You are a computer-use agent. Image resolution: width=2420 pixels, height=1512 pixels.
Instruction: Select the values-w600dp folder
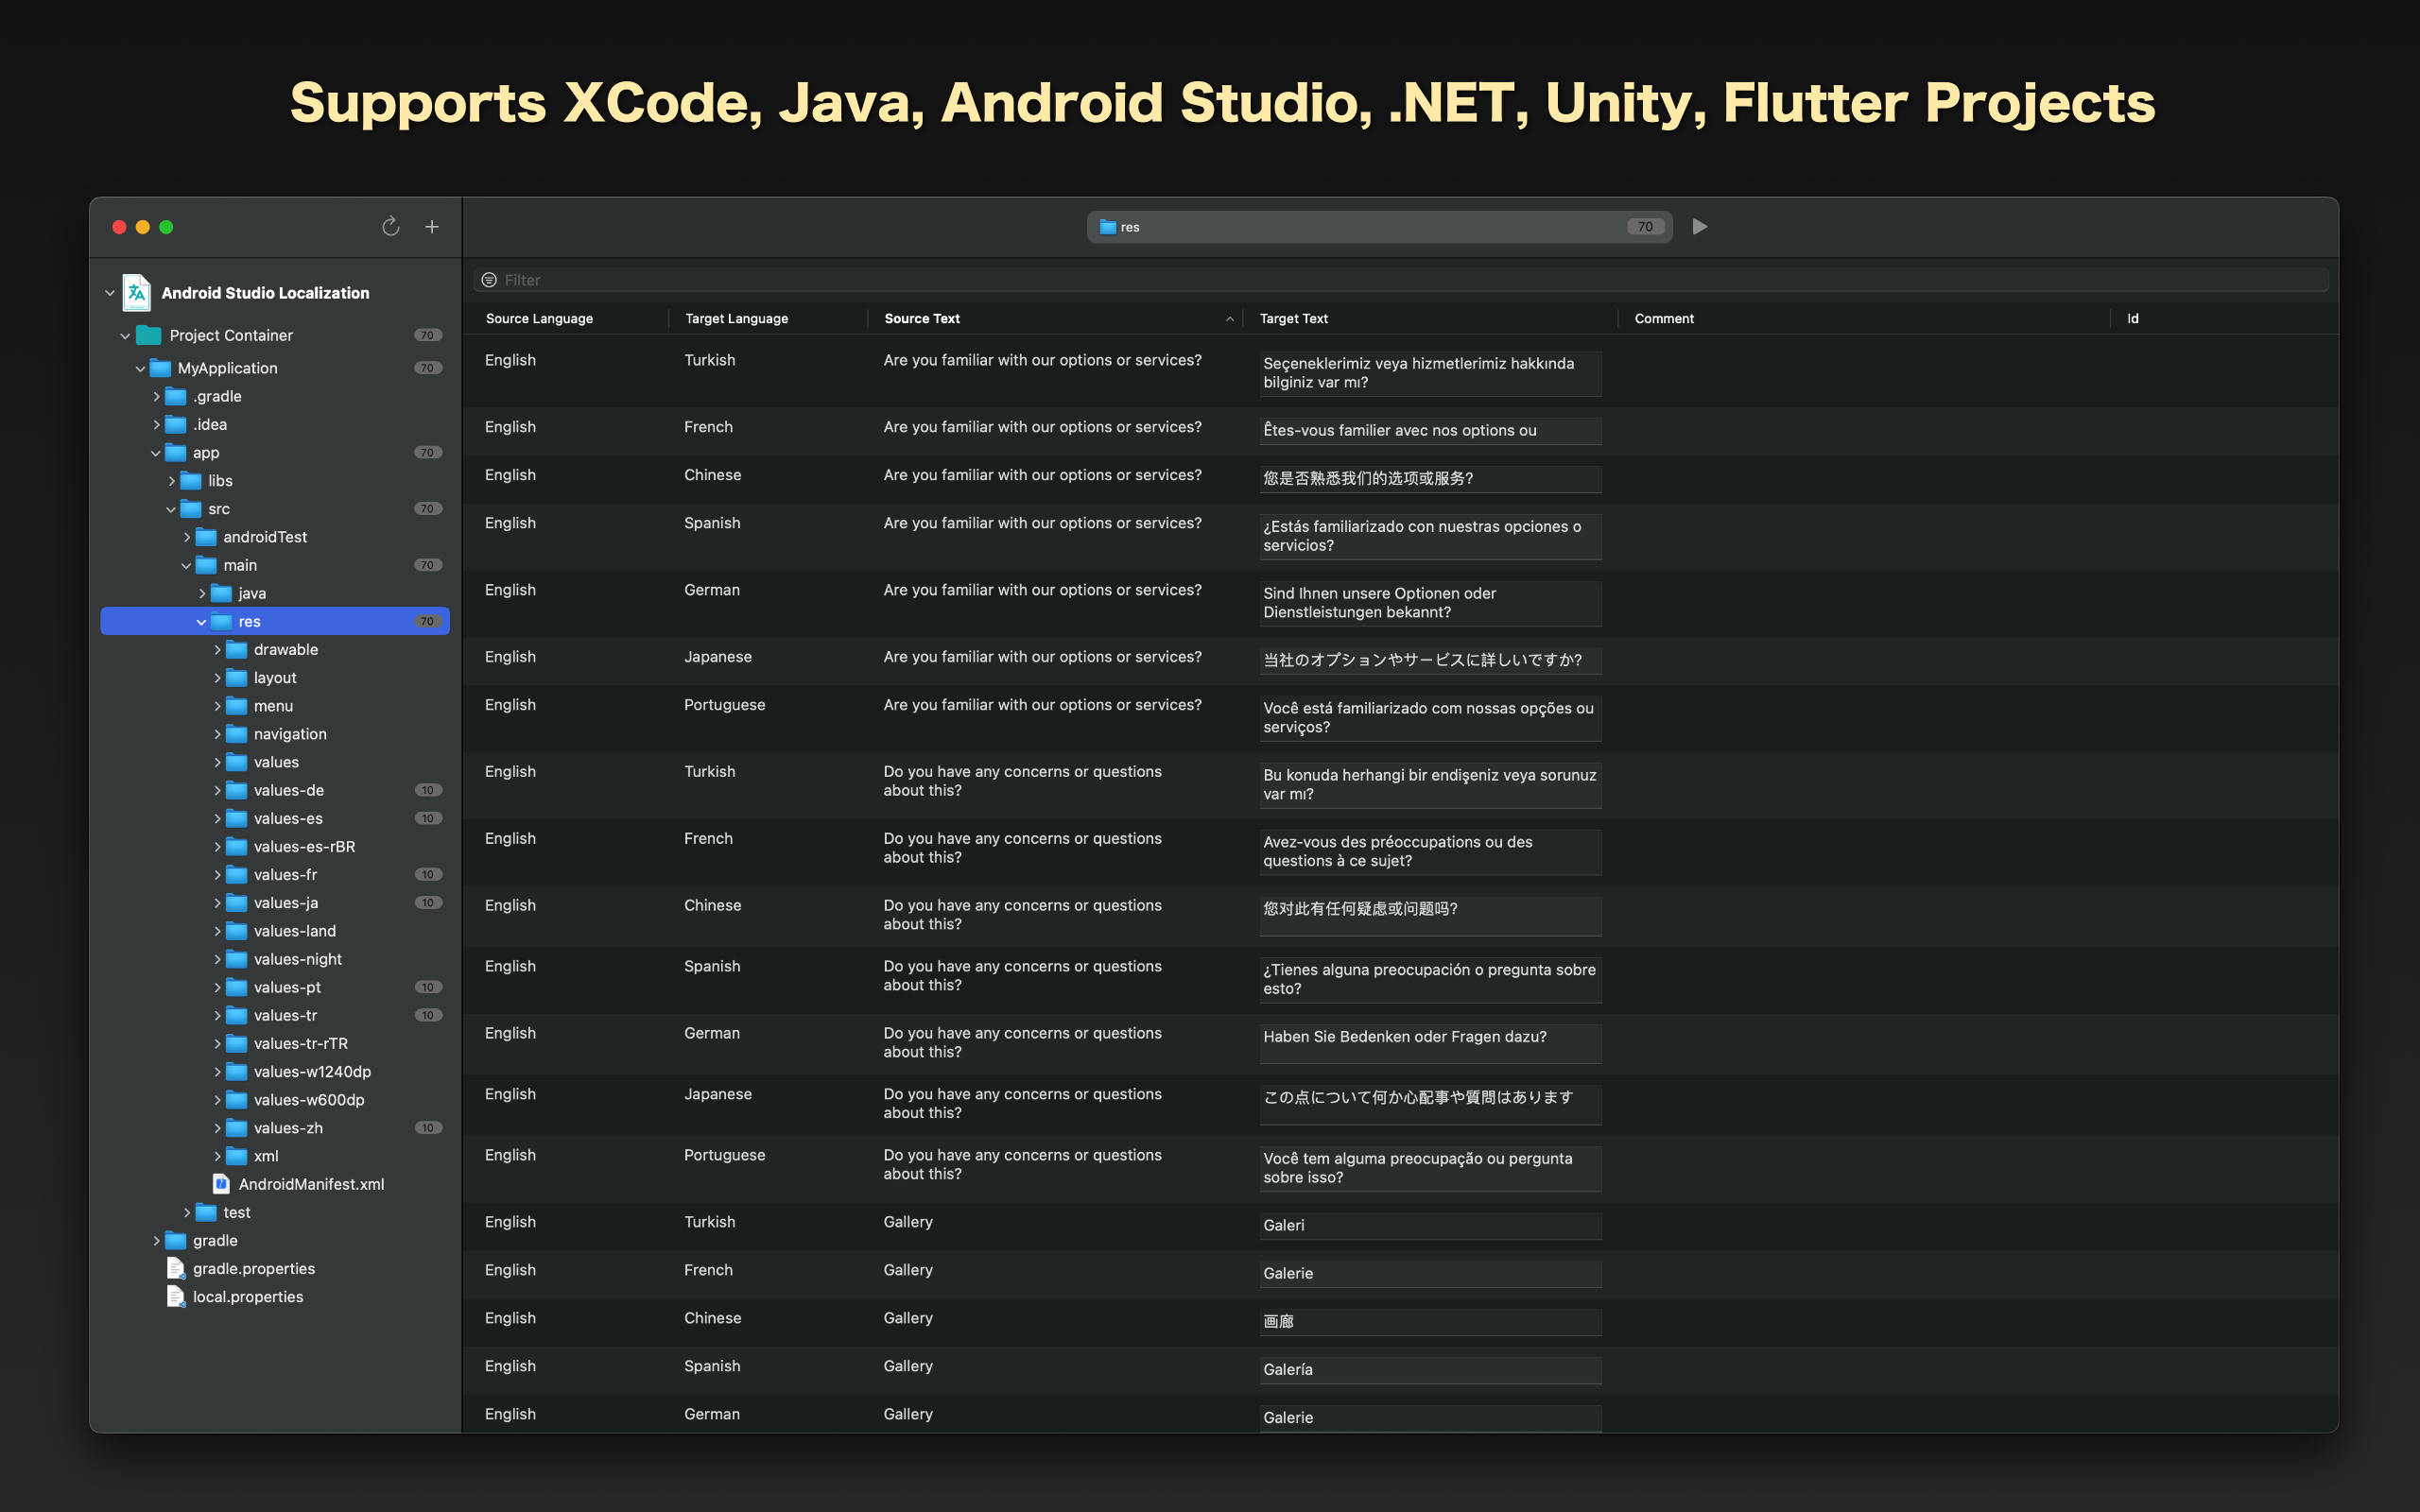coord(275,1099)
